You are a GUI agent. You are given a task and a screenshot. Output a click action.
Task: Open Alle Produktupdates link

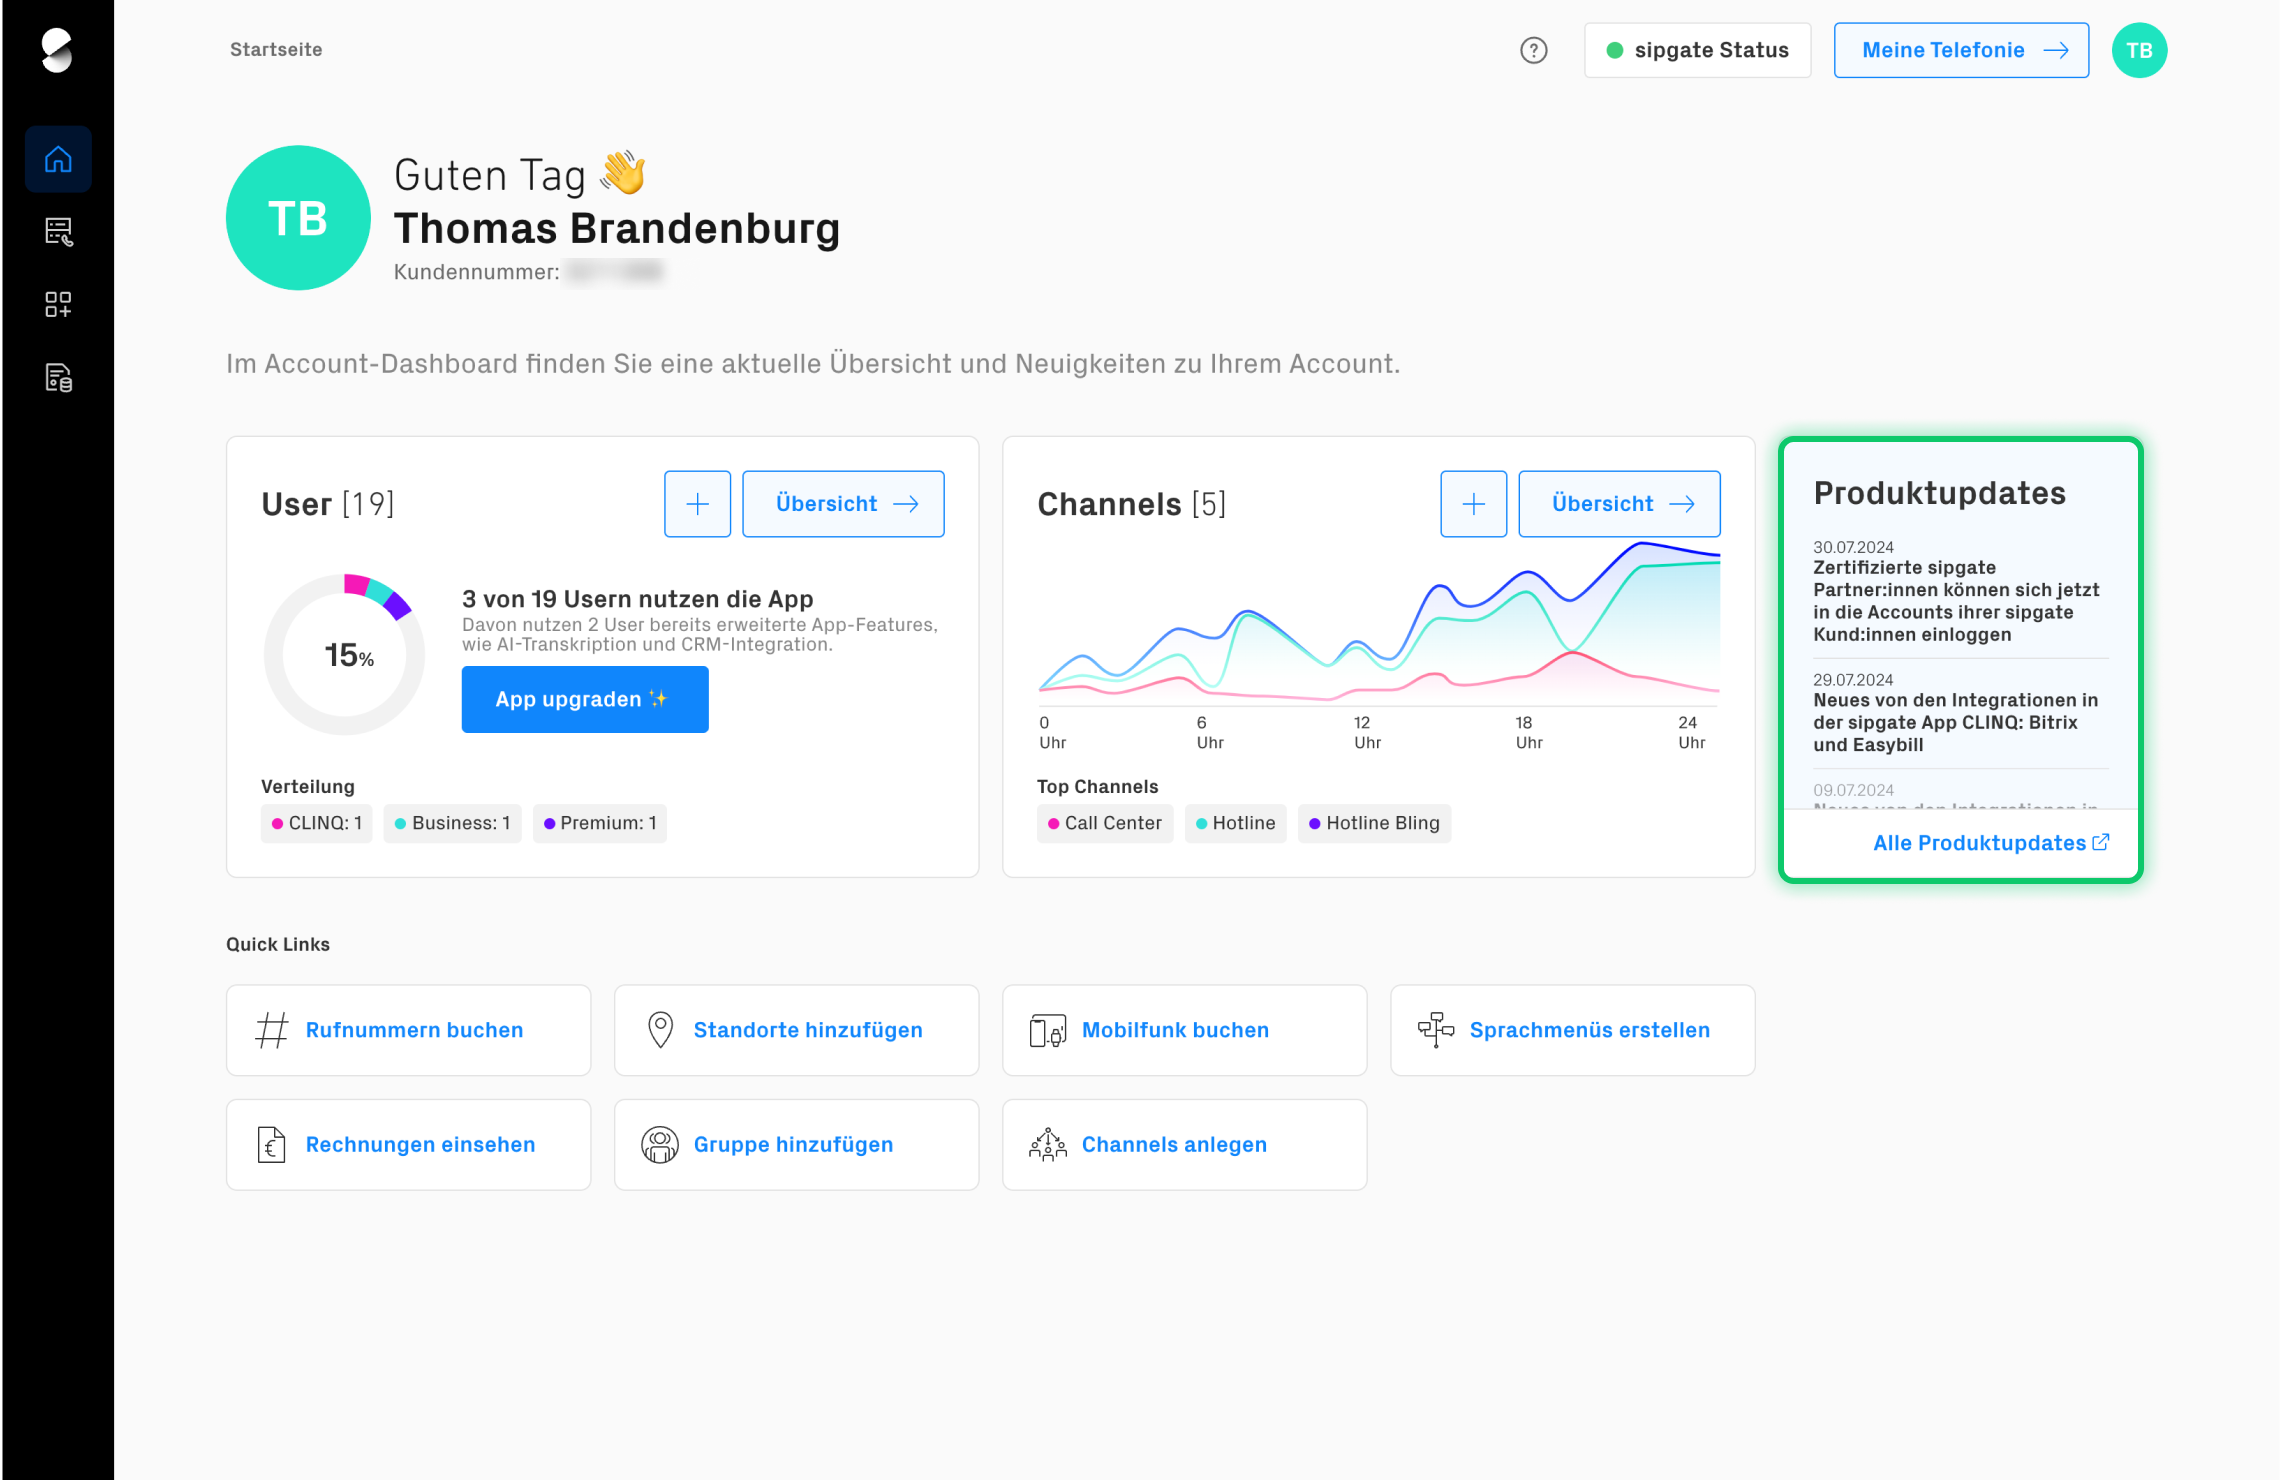pyautogui.click(x=1990, y=842)
